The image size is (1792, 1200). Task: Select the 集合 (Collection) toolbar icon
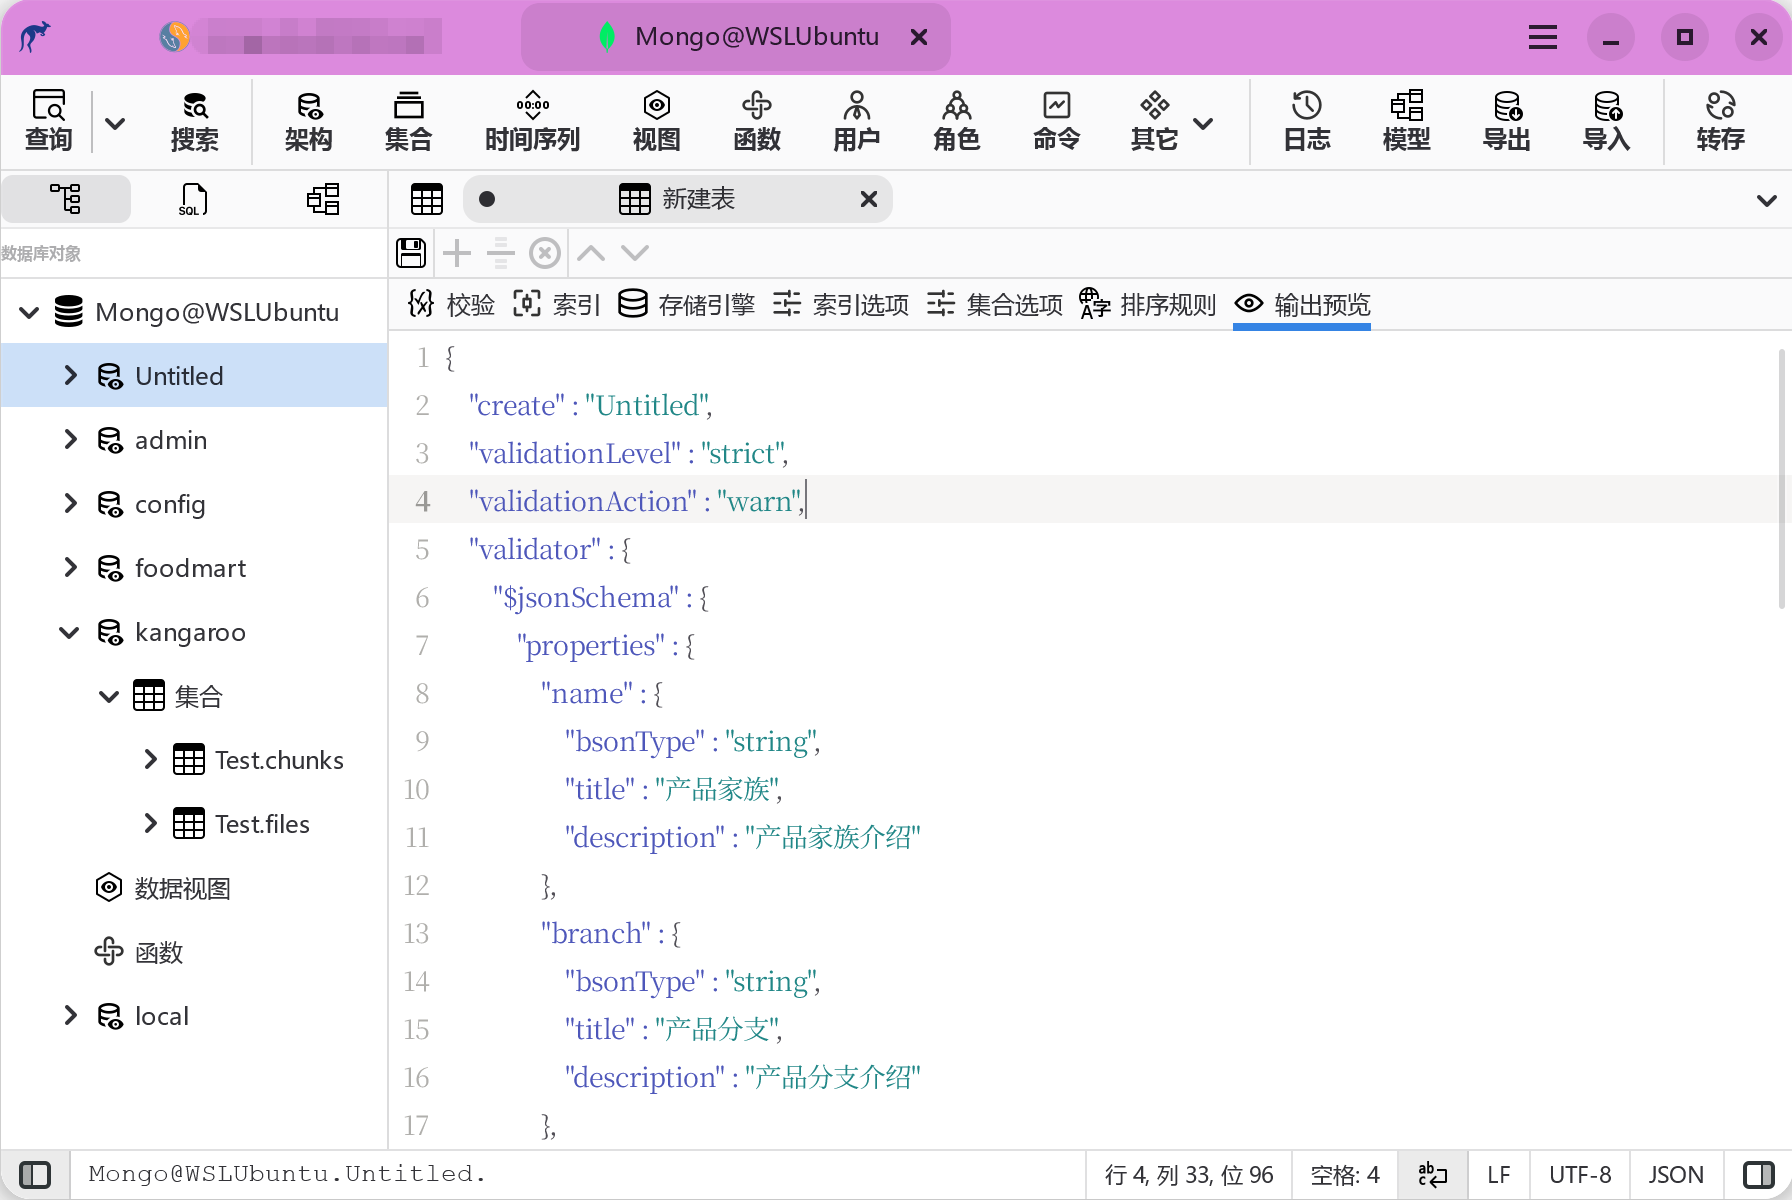pos(408,120)
